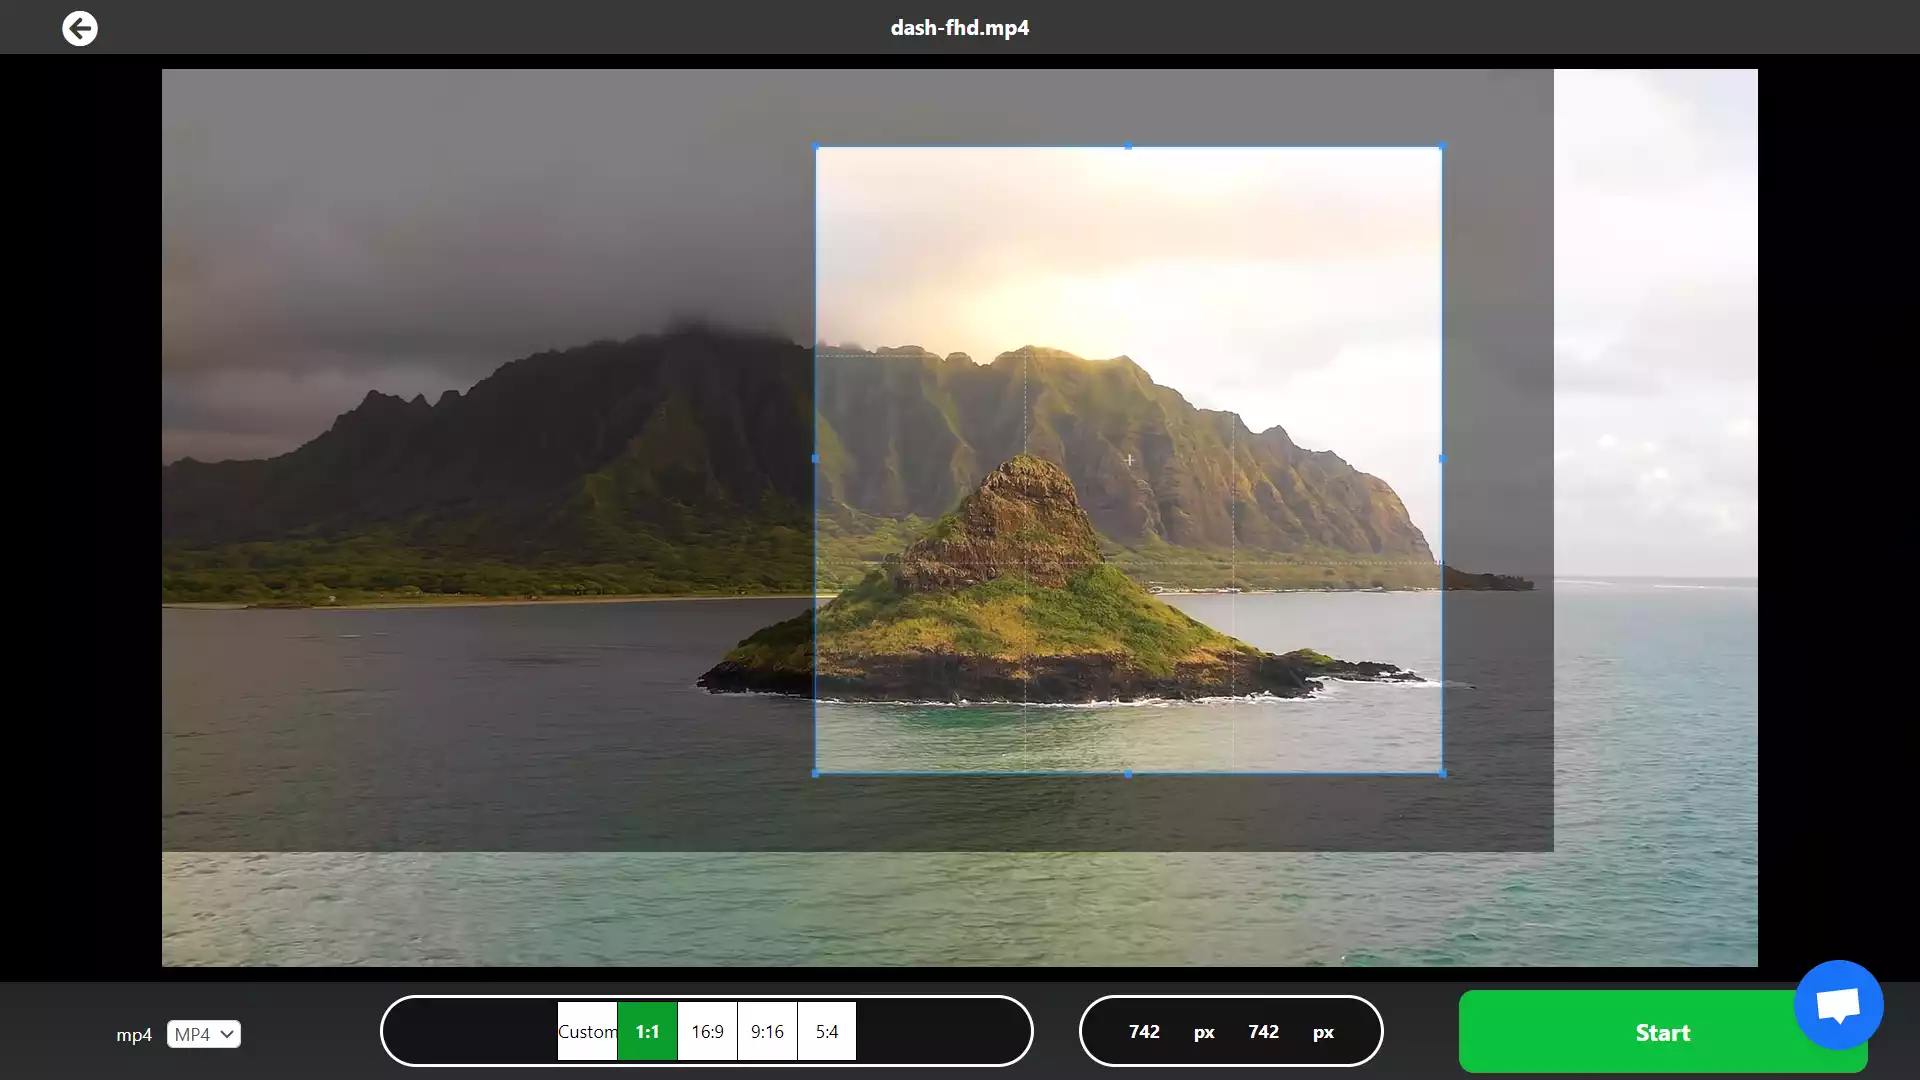
Task: Go back using the arrow icon
Action: click(x=80, y=28)
